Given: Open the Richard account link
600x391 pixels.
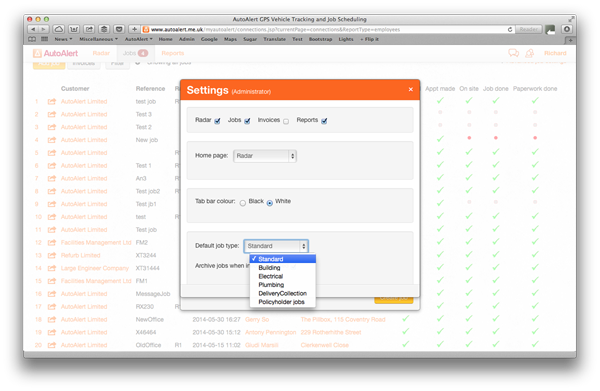Looking at the screenshot, I should (x=555, y=53).
